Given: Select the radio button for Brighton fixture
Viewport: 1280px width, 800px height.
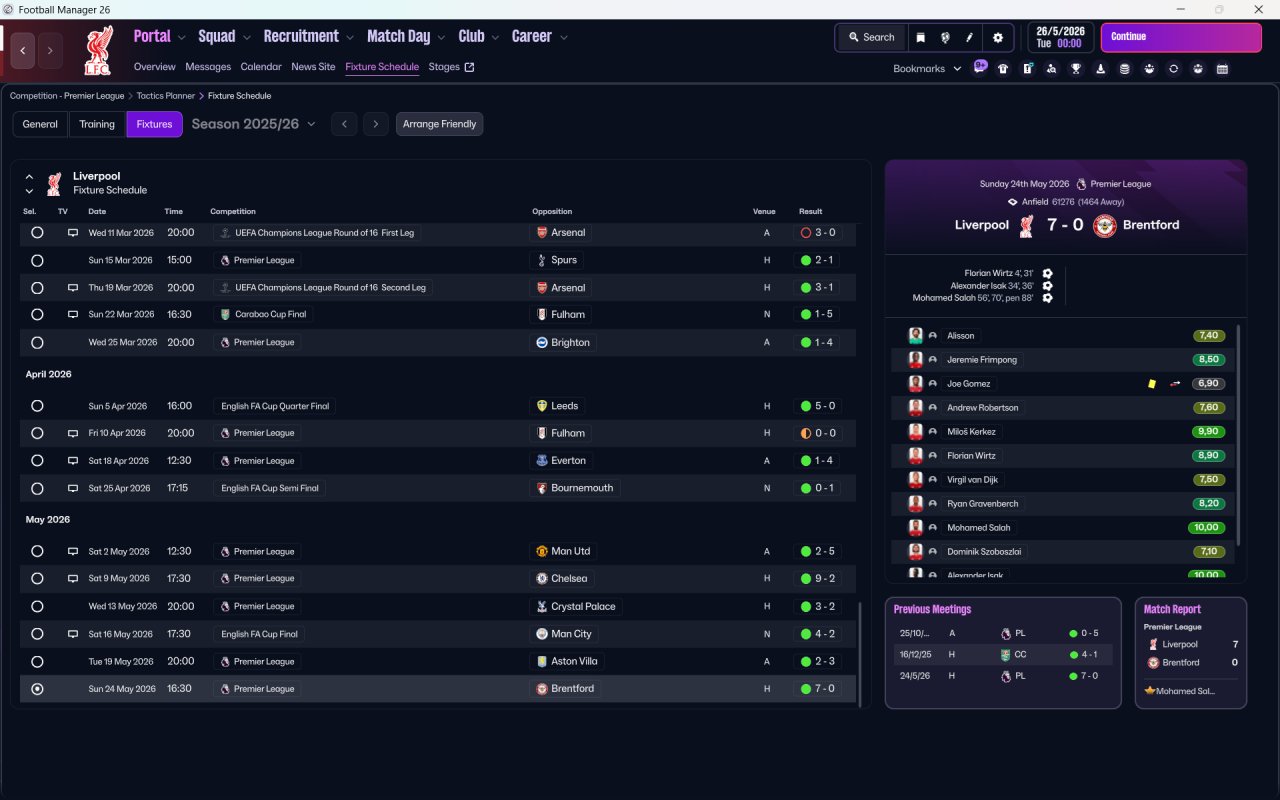Looking at the screenshot, I should pos(37,343).
